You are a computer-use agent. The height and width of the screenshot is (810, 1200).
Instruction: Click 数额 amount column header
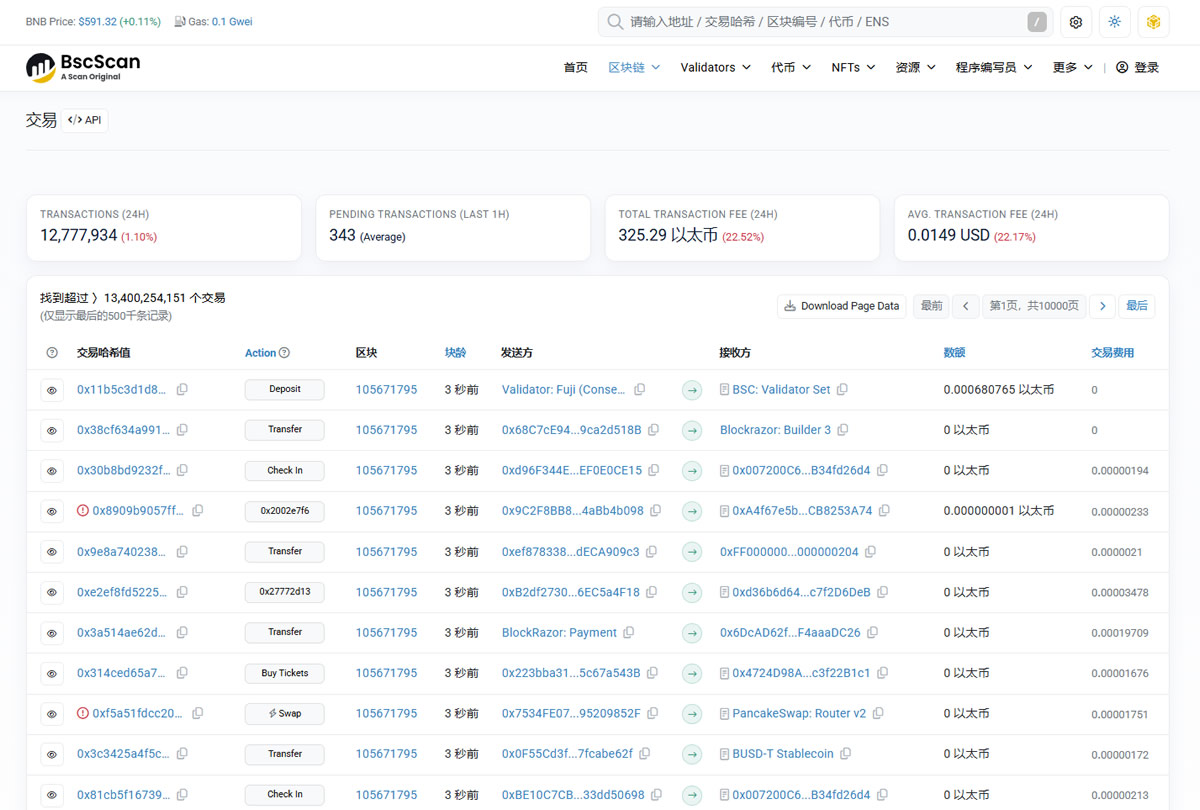point(955,353)
